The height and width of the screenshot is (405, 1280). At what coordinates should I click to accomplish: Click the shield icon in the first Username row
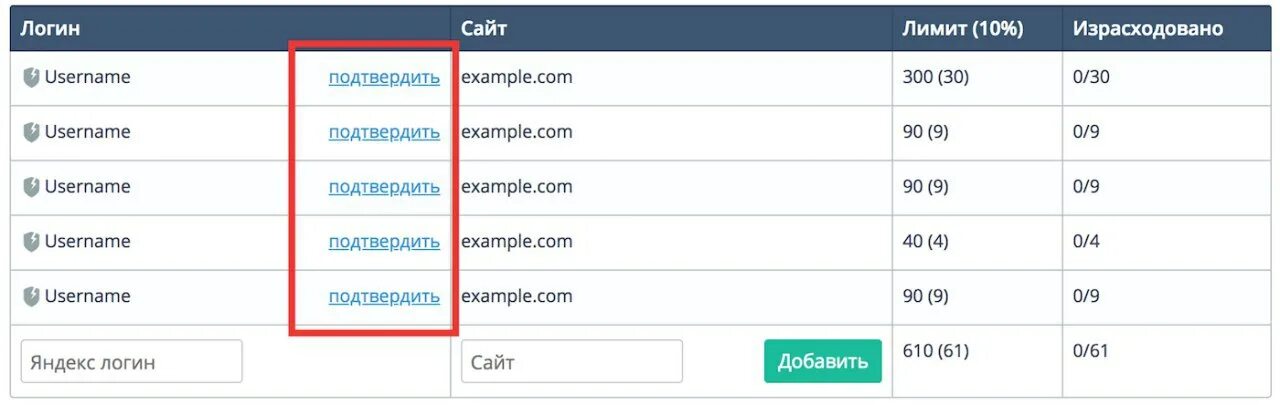point(31,78)
